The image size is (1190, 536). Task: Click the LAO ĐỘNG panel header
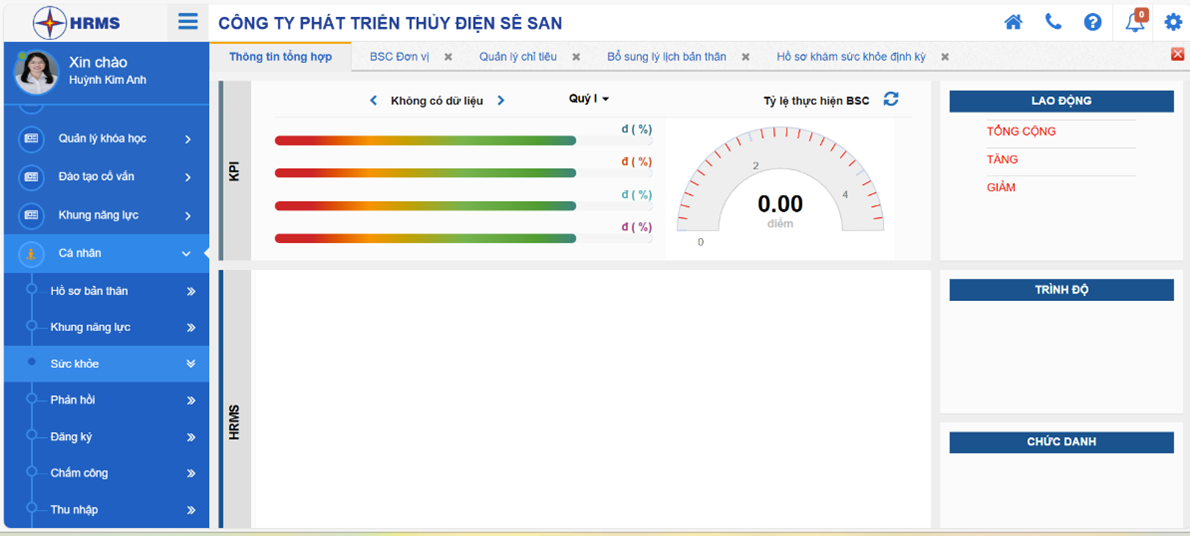[x=1061, y=101]
